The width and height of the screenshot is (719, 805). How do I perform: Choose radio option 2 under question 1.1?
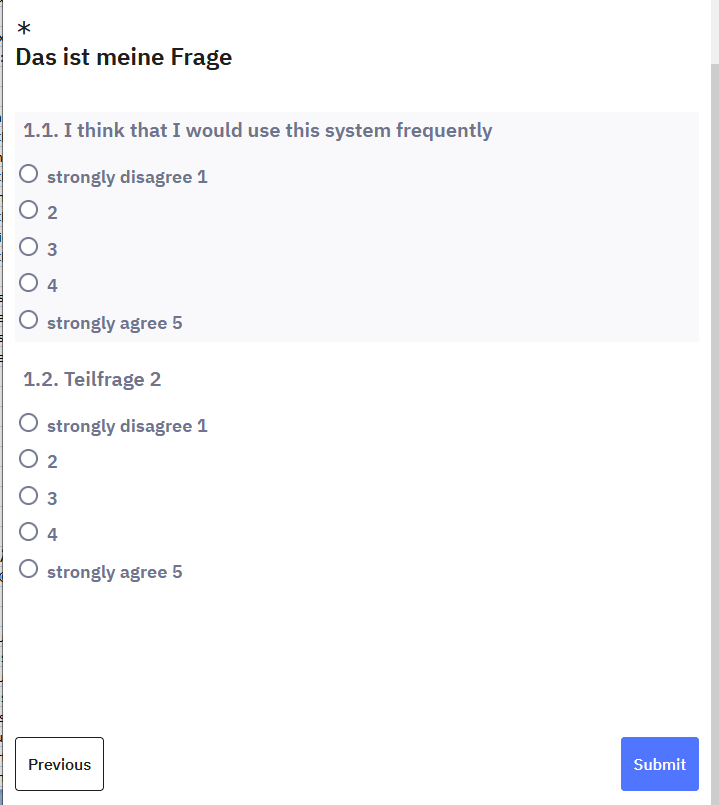29,210
